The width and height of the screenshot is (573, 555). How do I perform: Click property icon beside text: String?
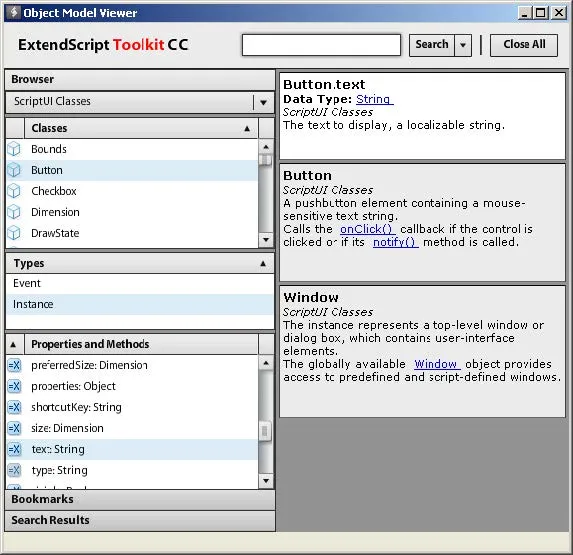(14, 449)
